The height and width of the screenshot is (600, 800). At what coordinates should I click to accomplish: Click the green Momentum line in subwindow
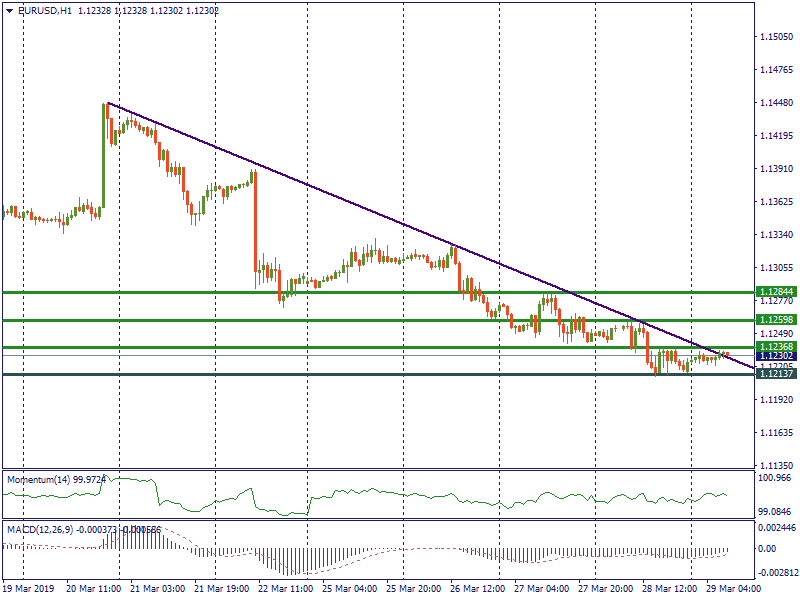click(400, 494)
